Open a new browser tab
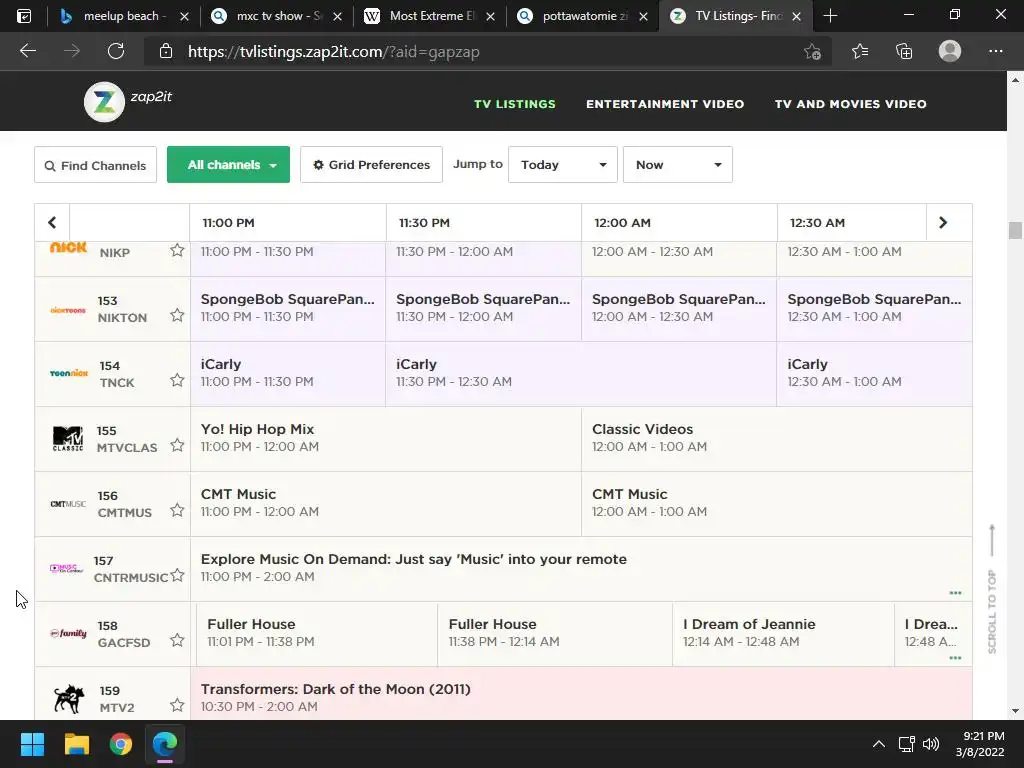Screen dimensions: 1024x768 pos(830,16)
